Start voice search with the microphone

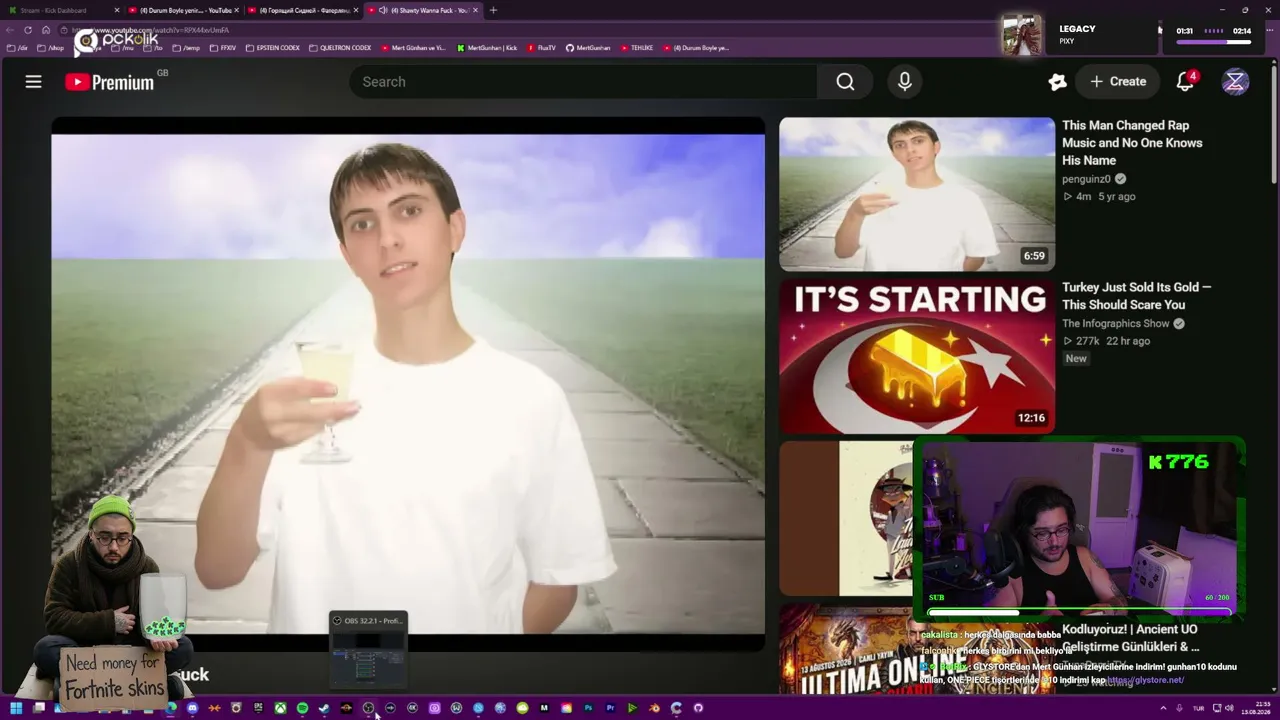click(x=904, y=82)
